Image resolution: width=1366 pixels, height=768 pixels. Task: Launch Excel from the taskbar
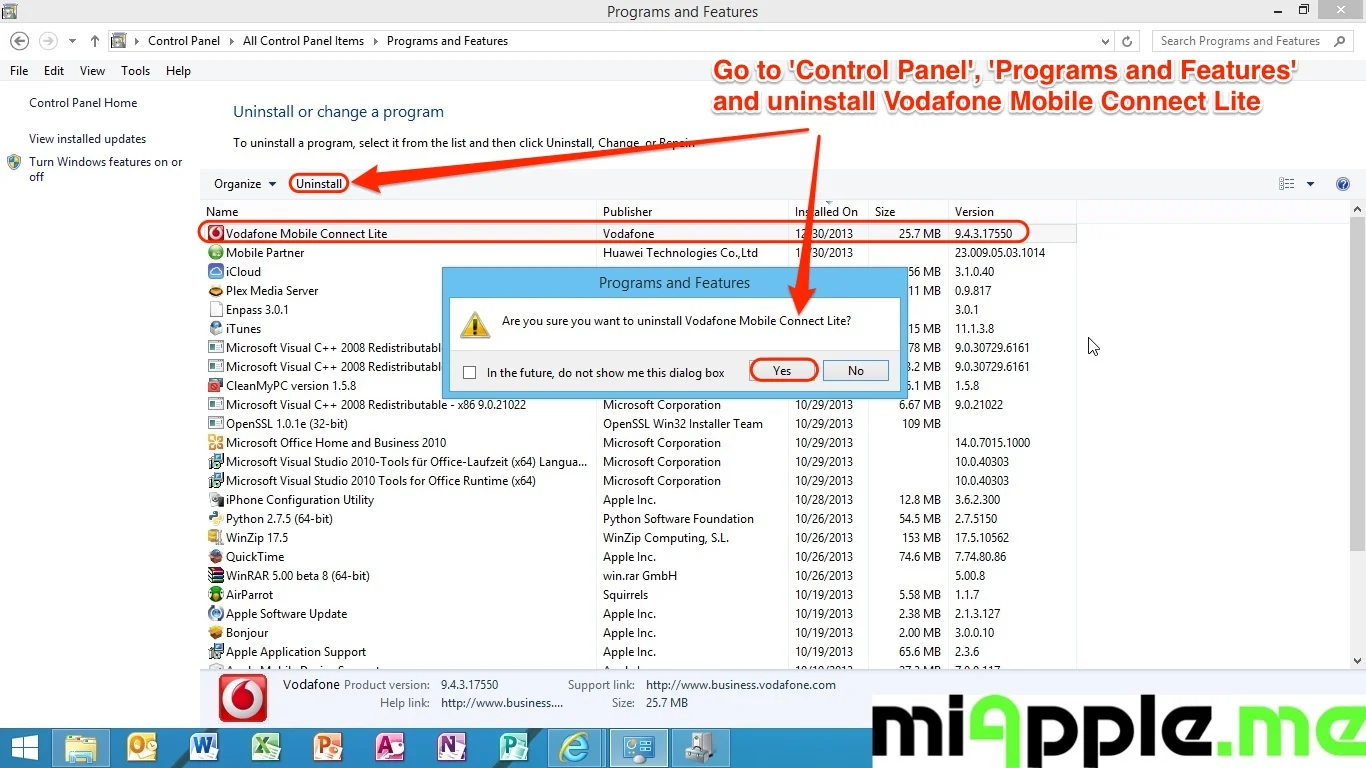coord(267,748)
